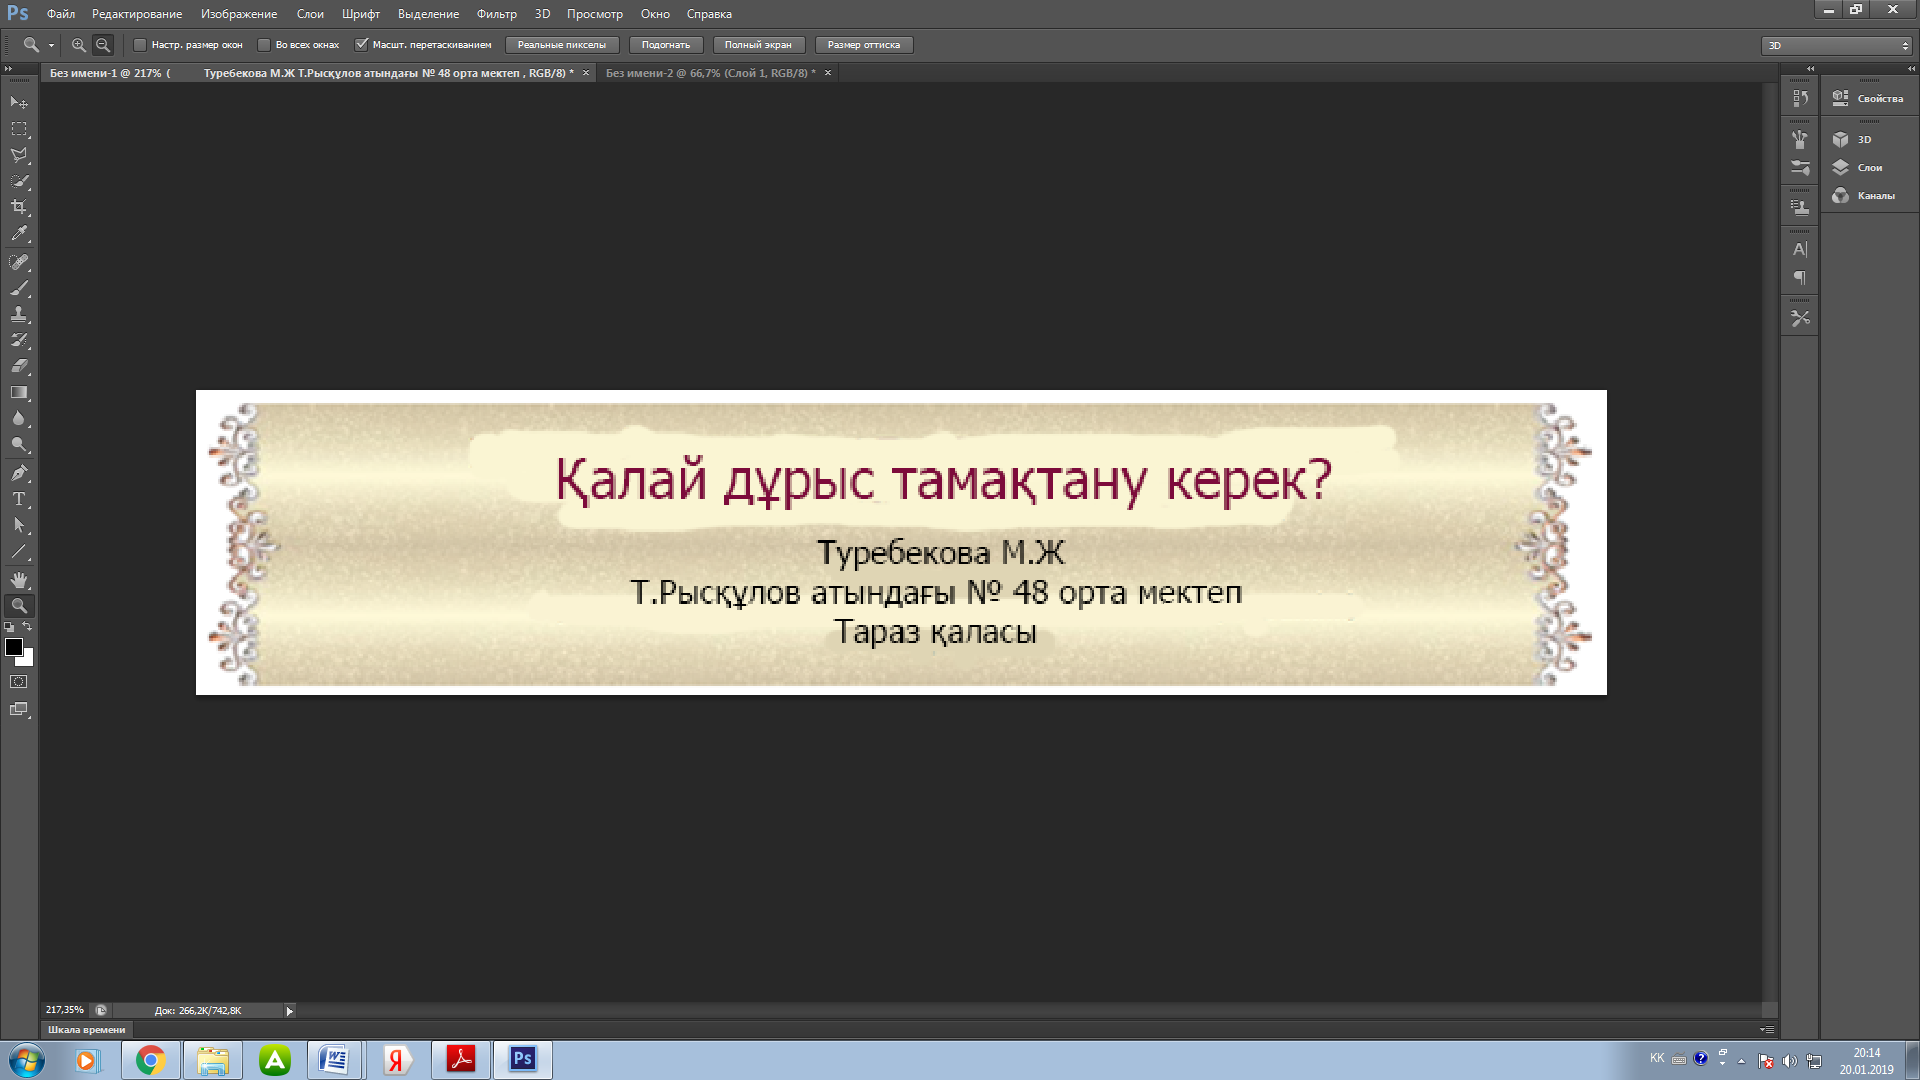This screenshot has width=1920, height=1080.
Task: Select the Crop tool
Action: click(x=19, y=207)
